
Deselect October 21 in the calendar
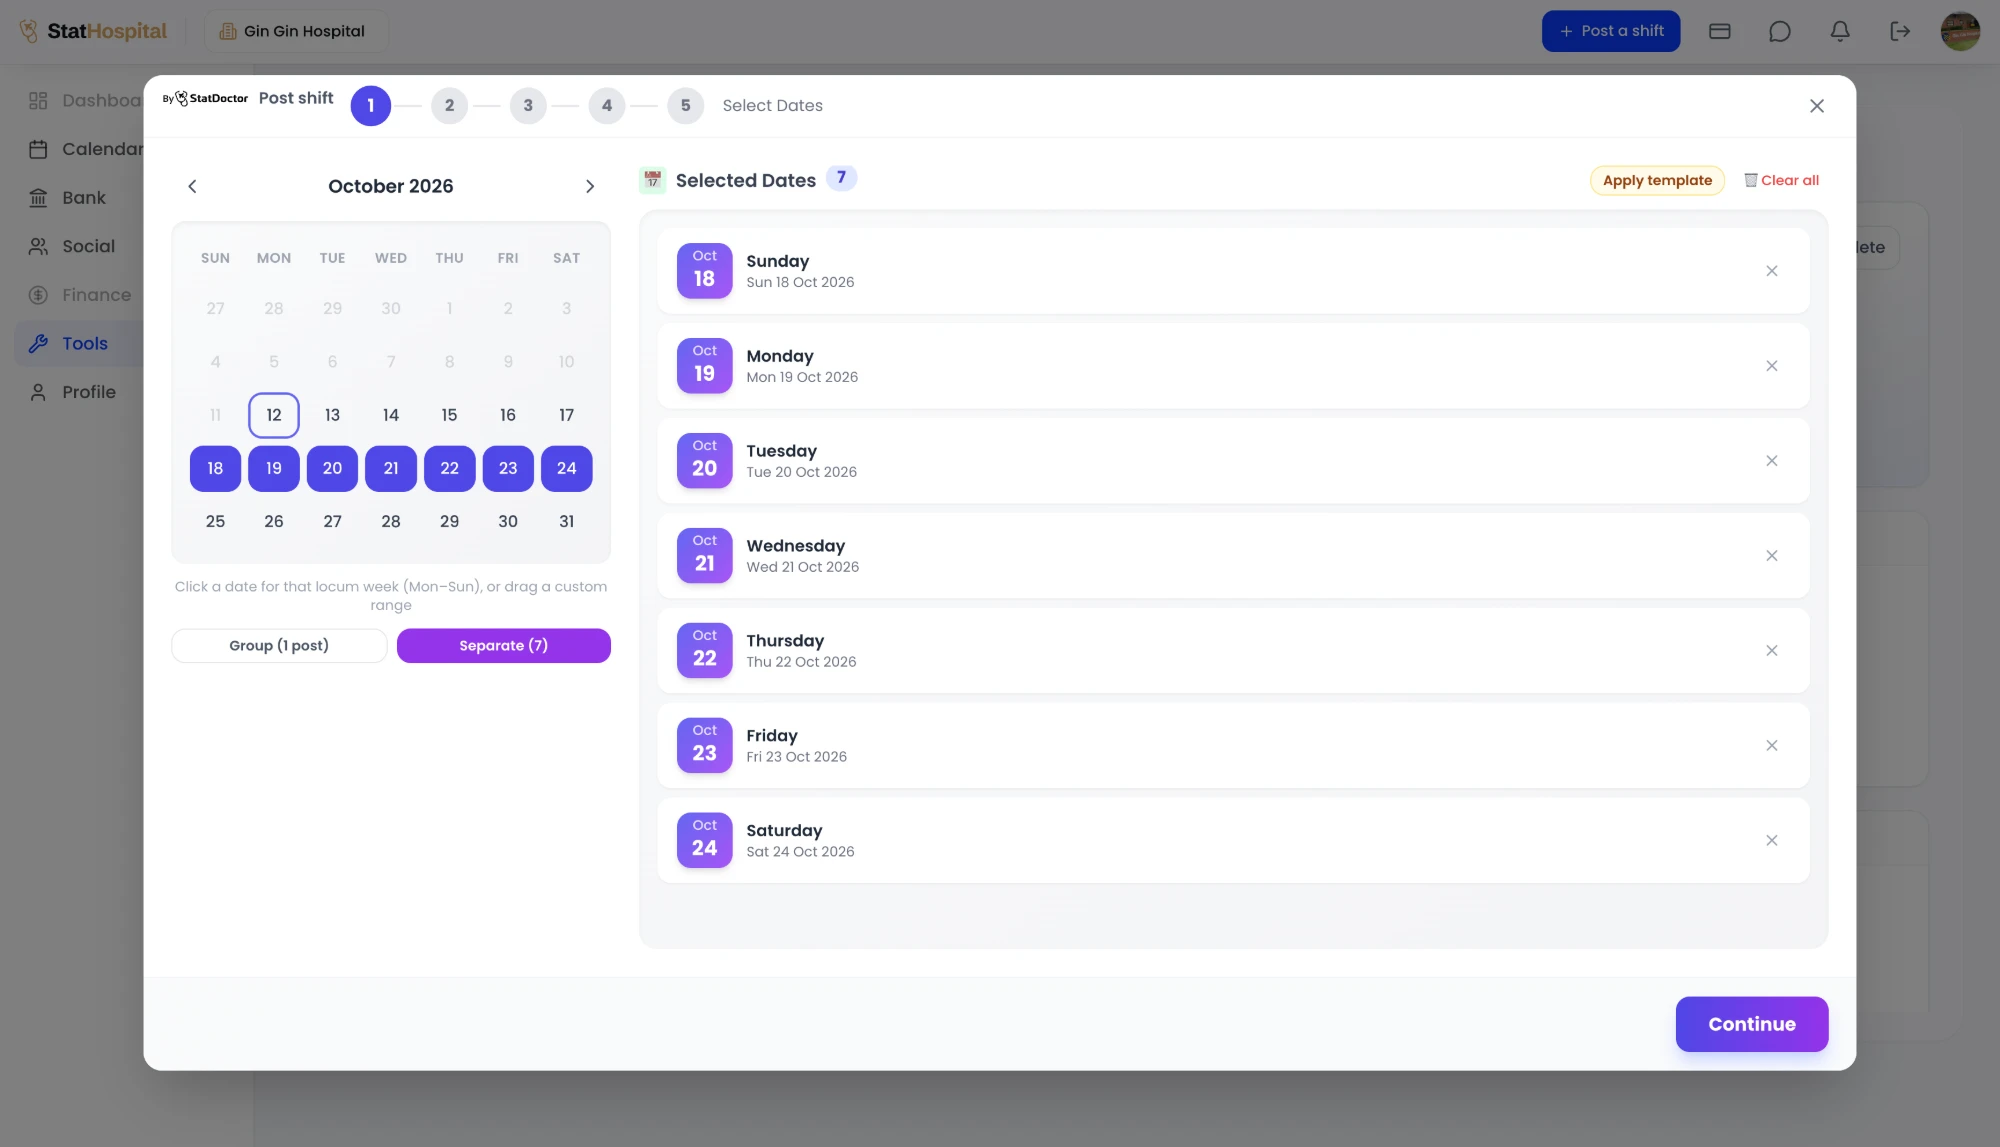click(391, 468)
